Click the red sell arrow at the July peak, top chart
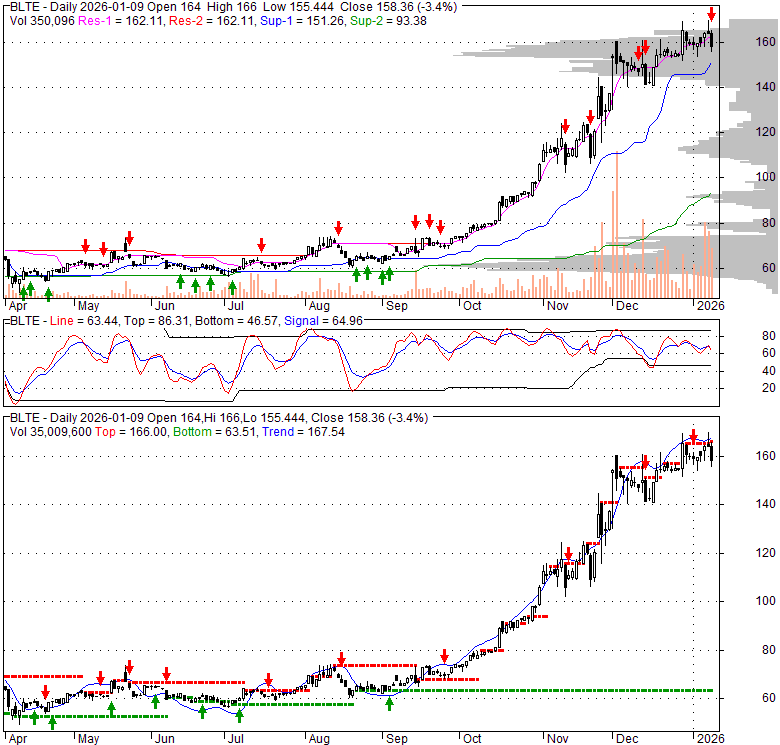 click(x=261, y=245)
